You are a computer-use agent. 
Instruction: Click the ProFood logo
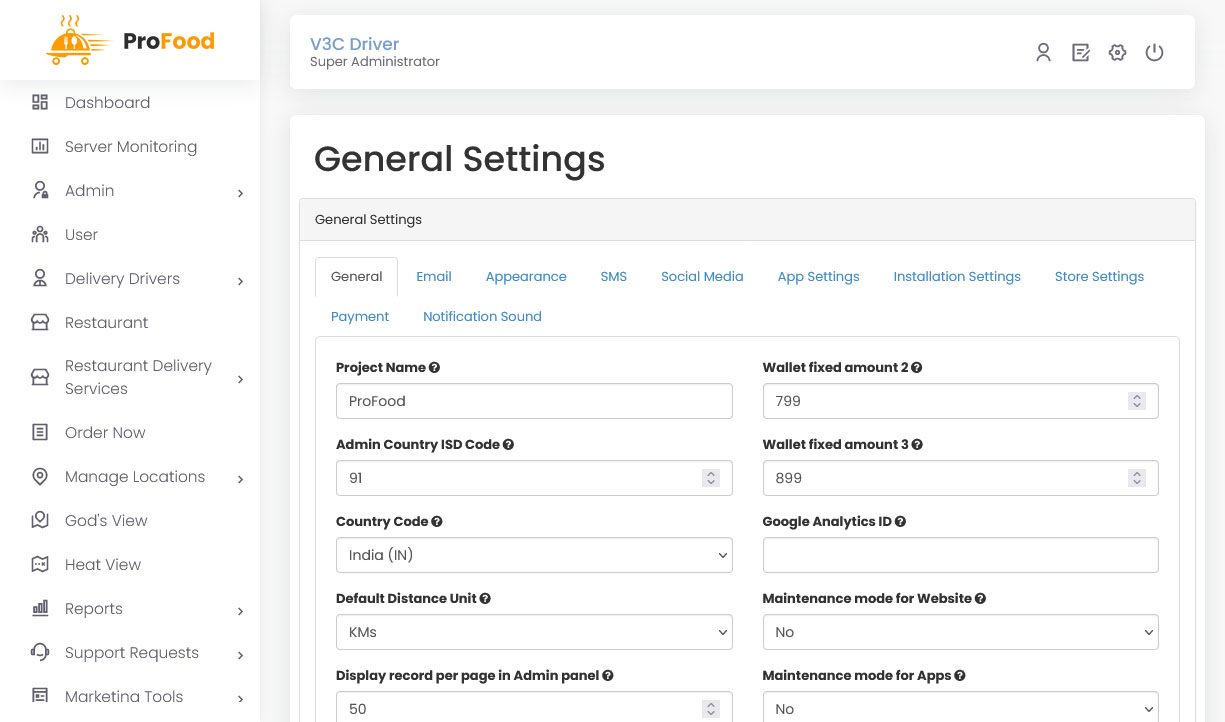point(130,41)
